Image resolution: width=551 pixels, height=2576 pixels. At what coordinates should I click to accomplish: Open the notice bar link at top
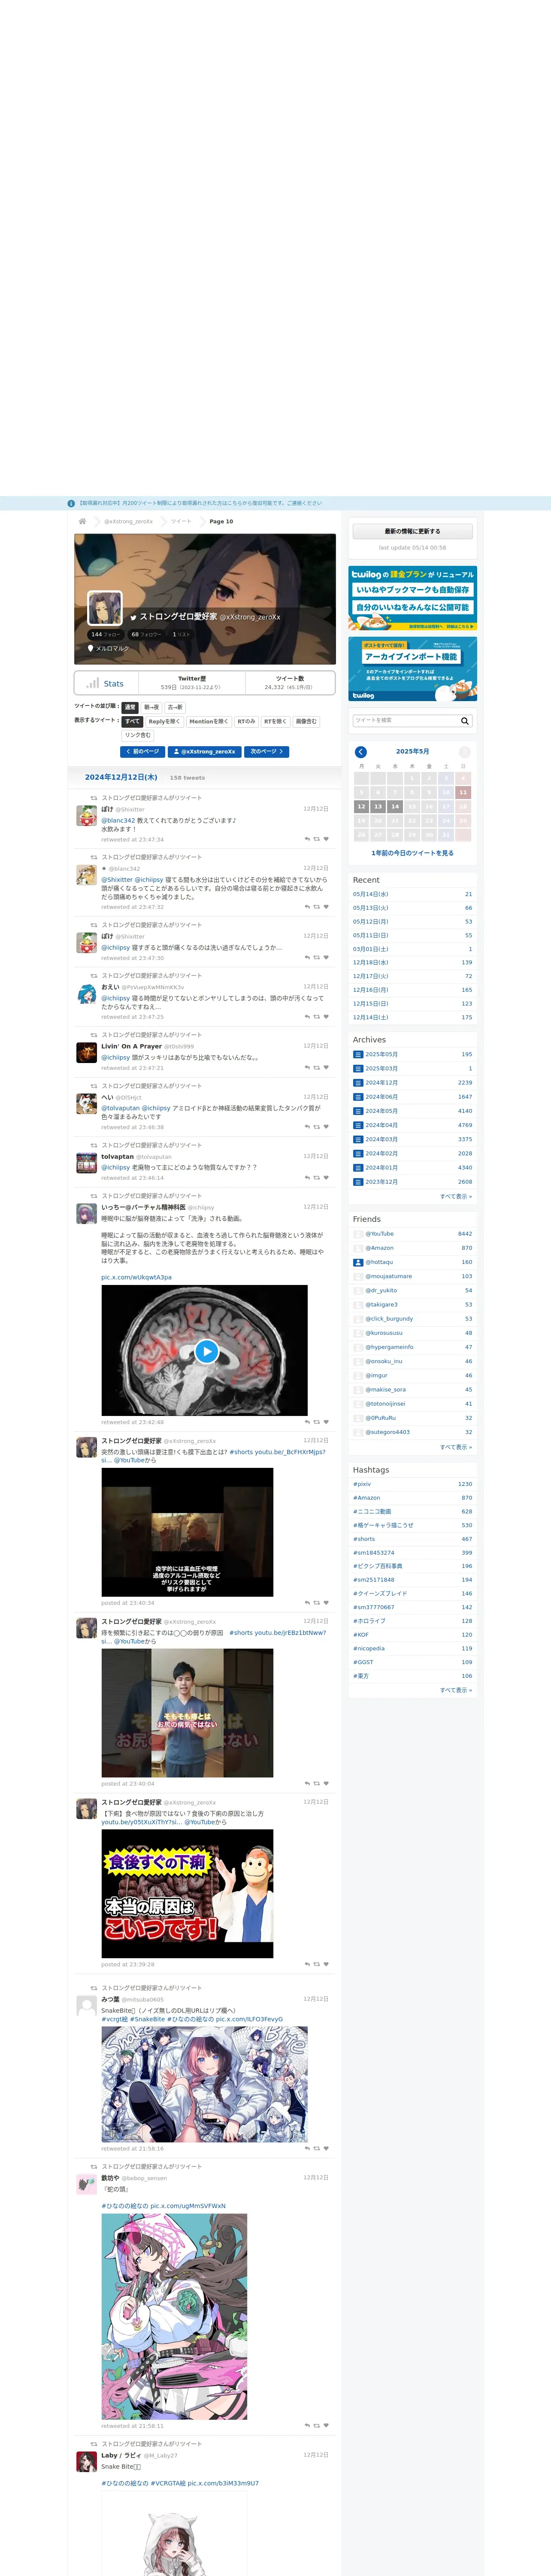199,504
